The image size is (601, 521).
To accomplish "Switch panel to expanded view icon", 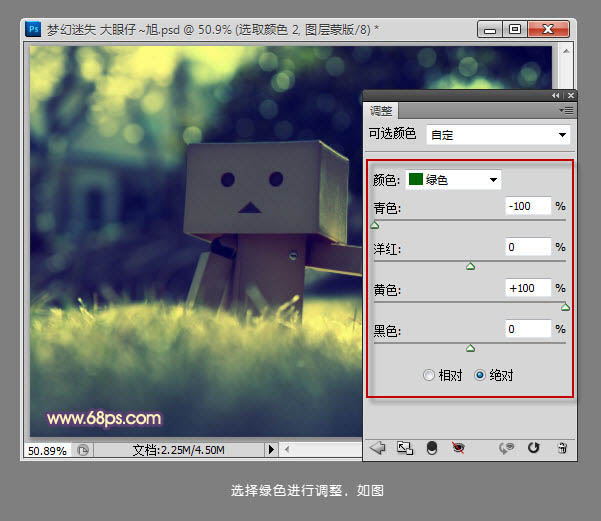I will pyautogui.click(x=405, y=448).
